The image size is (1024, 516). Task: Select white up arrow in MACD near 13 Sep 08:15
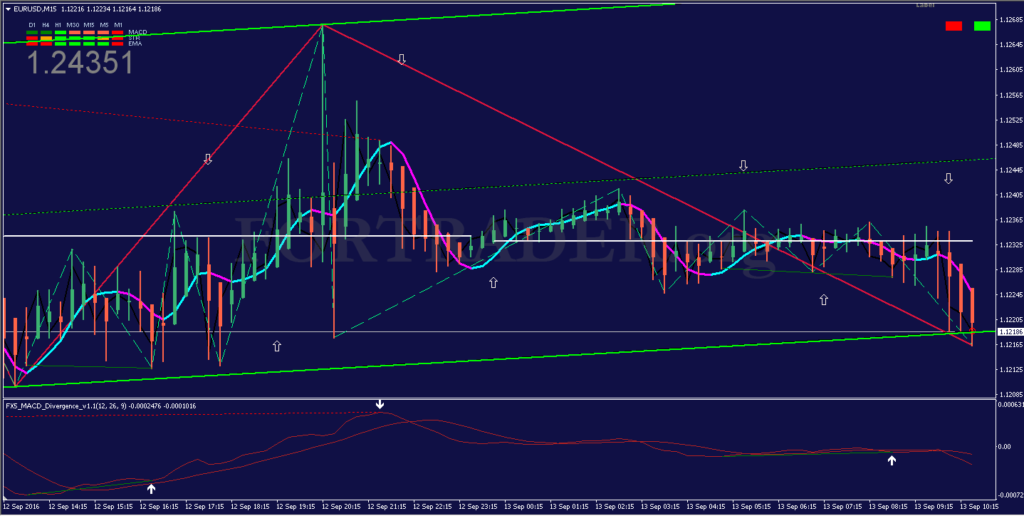coord(891,460)
